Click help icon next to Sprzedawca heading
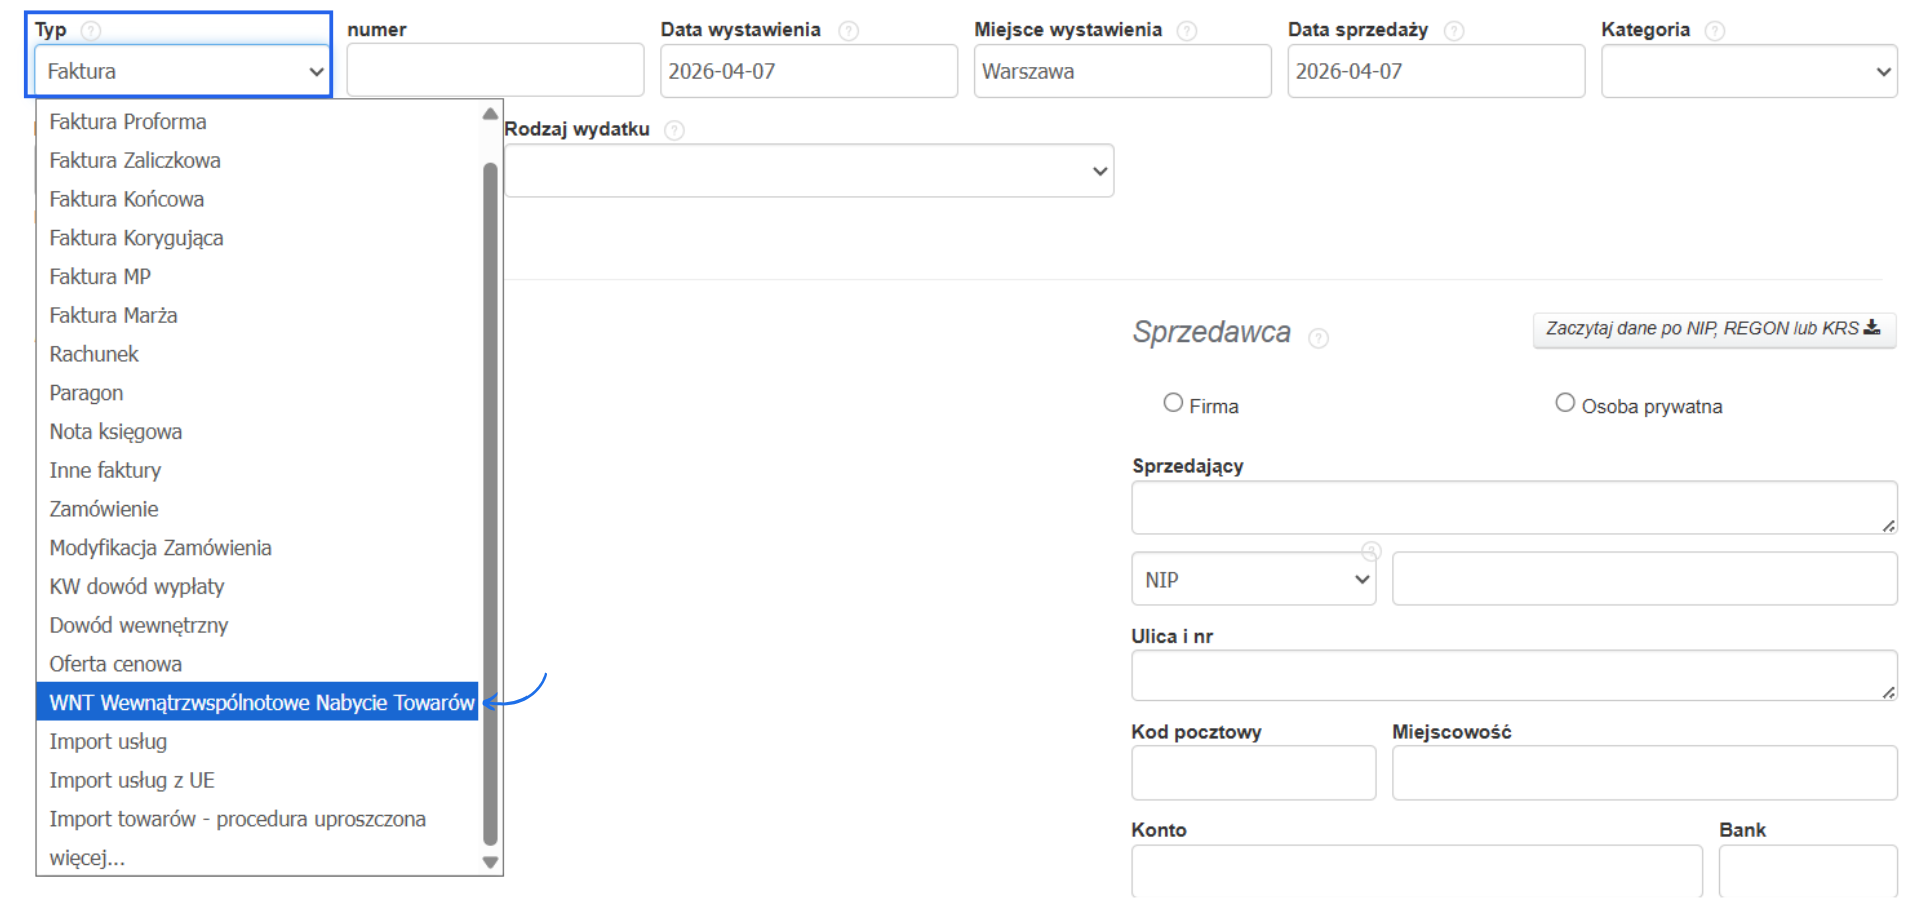This screenshot has height=907, width=1920. [1319, 338]
